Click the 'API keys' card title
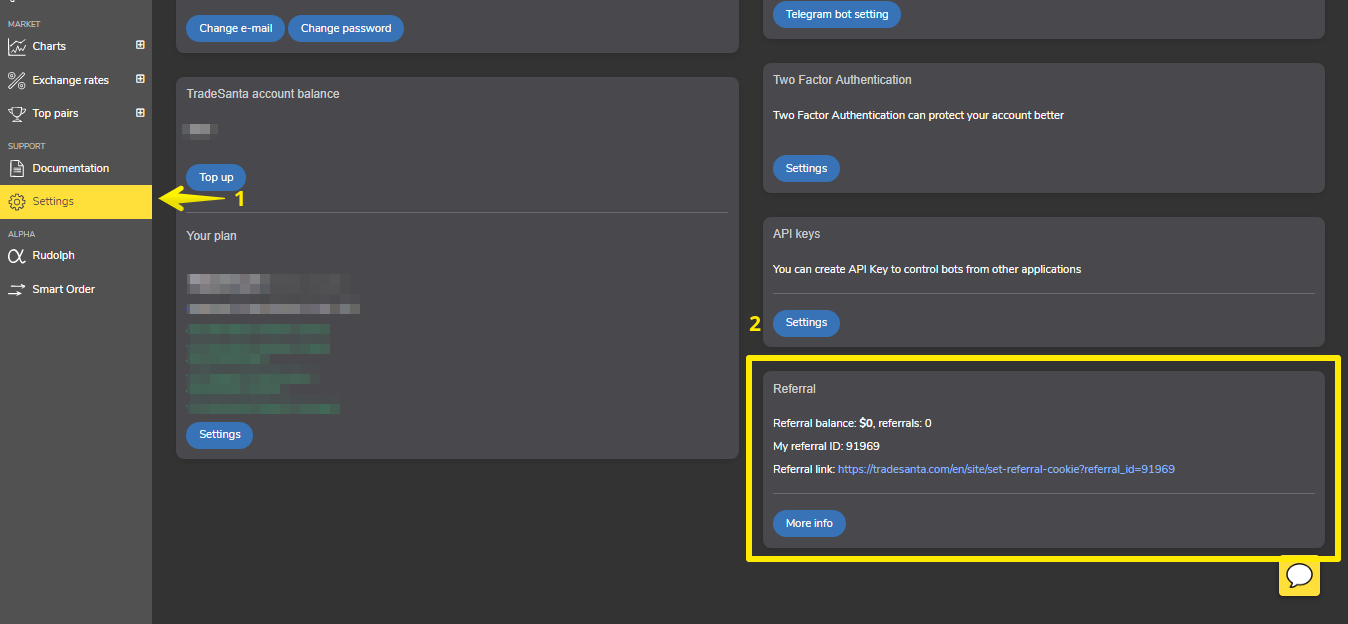1348x624 pixels. tap(796, 234)
